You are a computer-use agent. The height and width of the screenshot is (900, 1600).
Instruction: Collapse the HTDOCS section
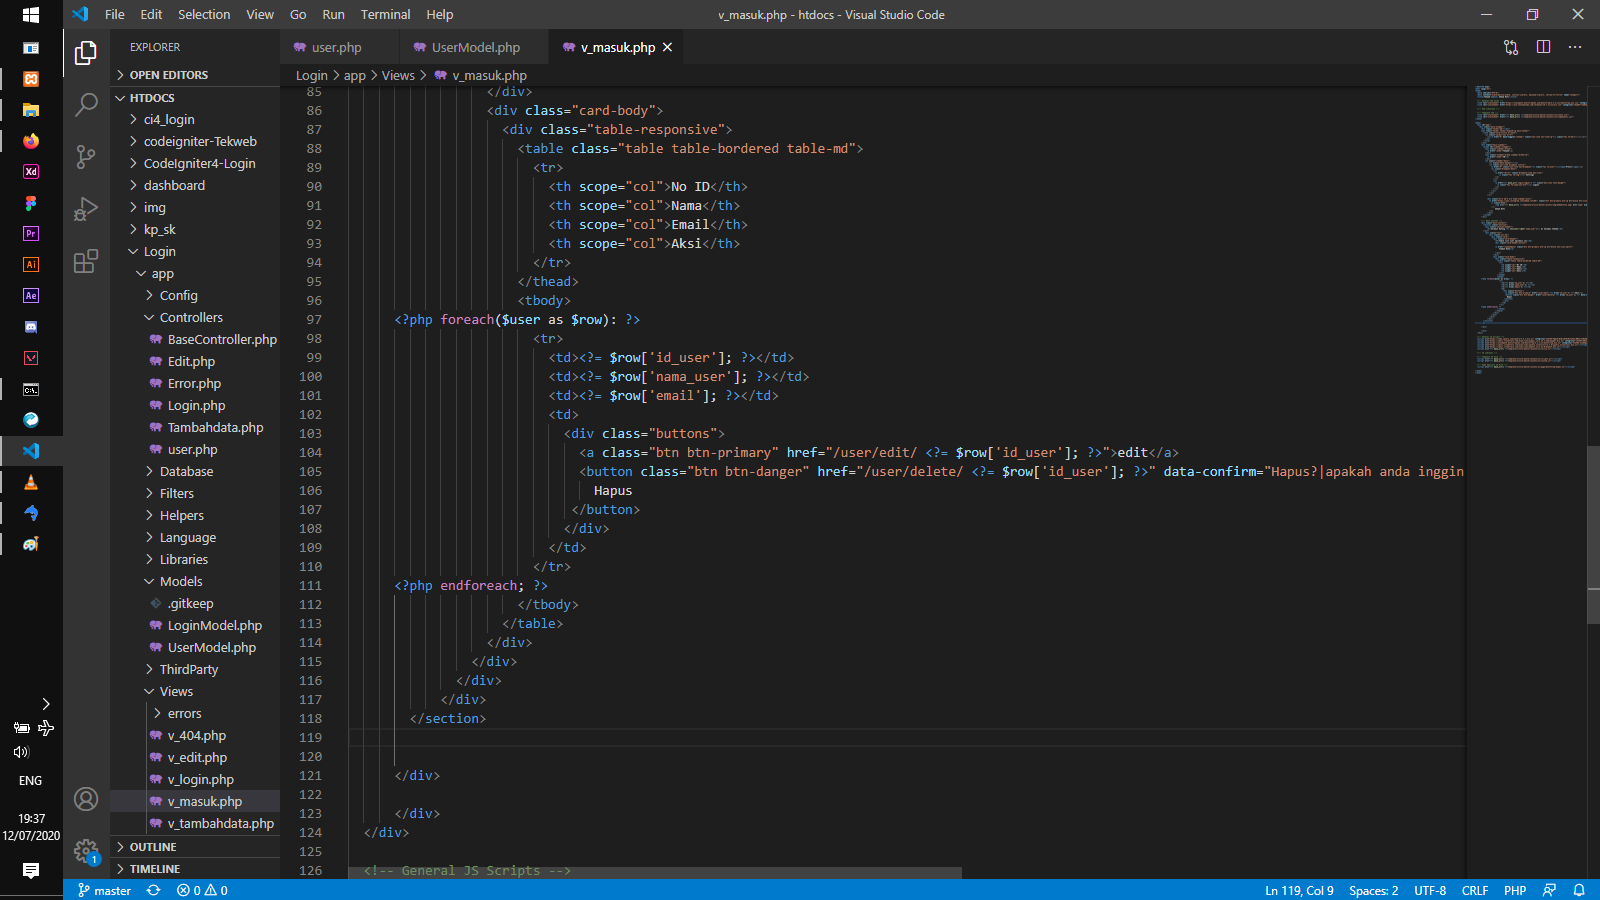[195, 98]
